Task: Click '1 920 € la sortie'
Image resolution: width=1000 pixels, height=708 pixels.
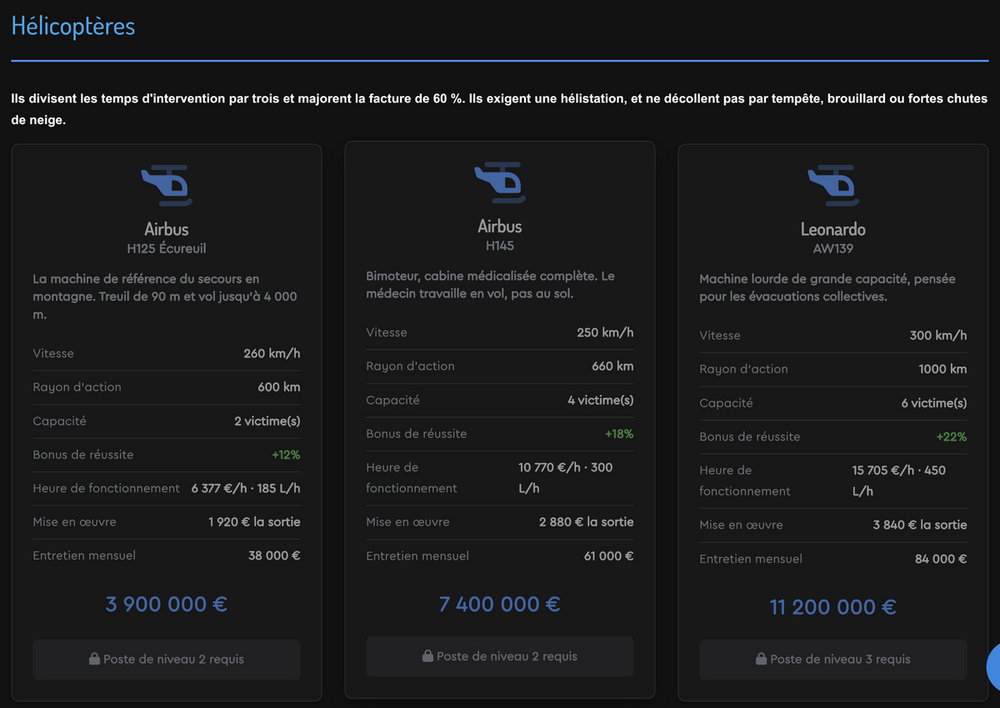Action: (254, 522)
